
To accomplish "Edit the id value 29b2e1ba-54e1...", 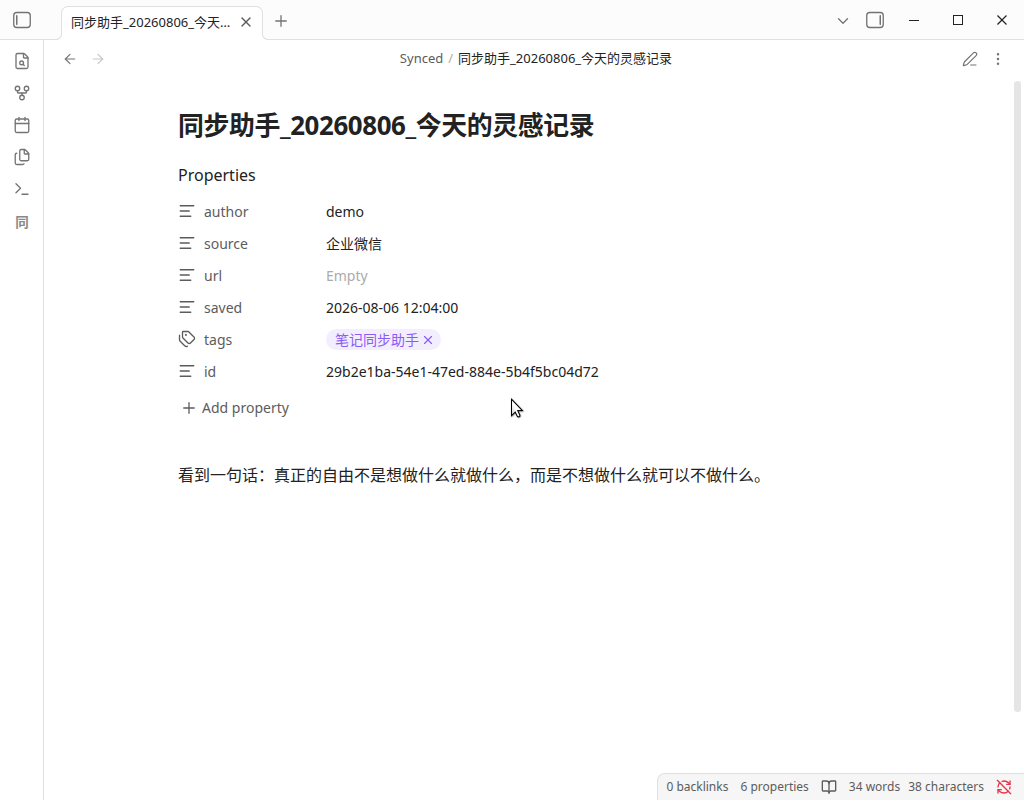I will point(462,372).
